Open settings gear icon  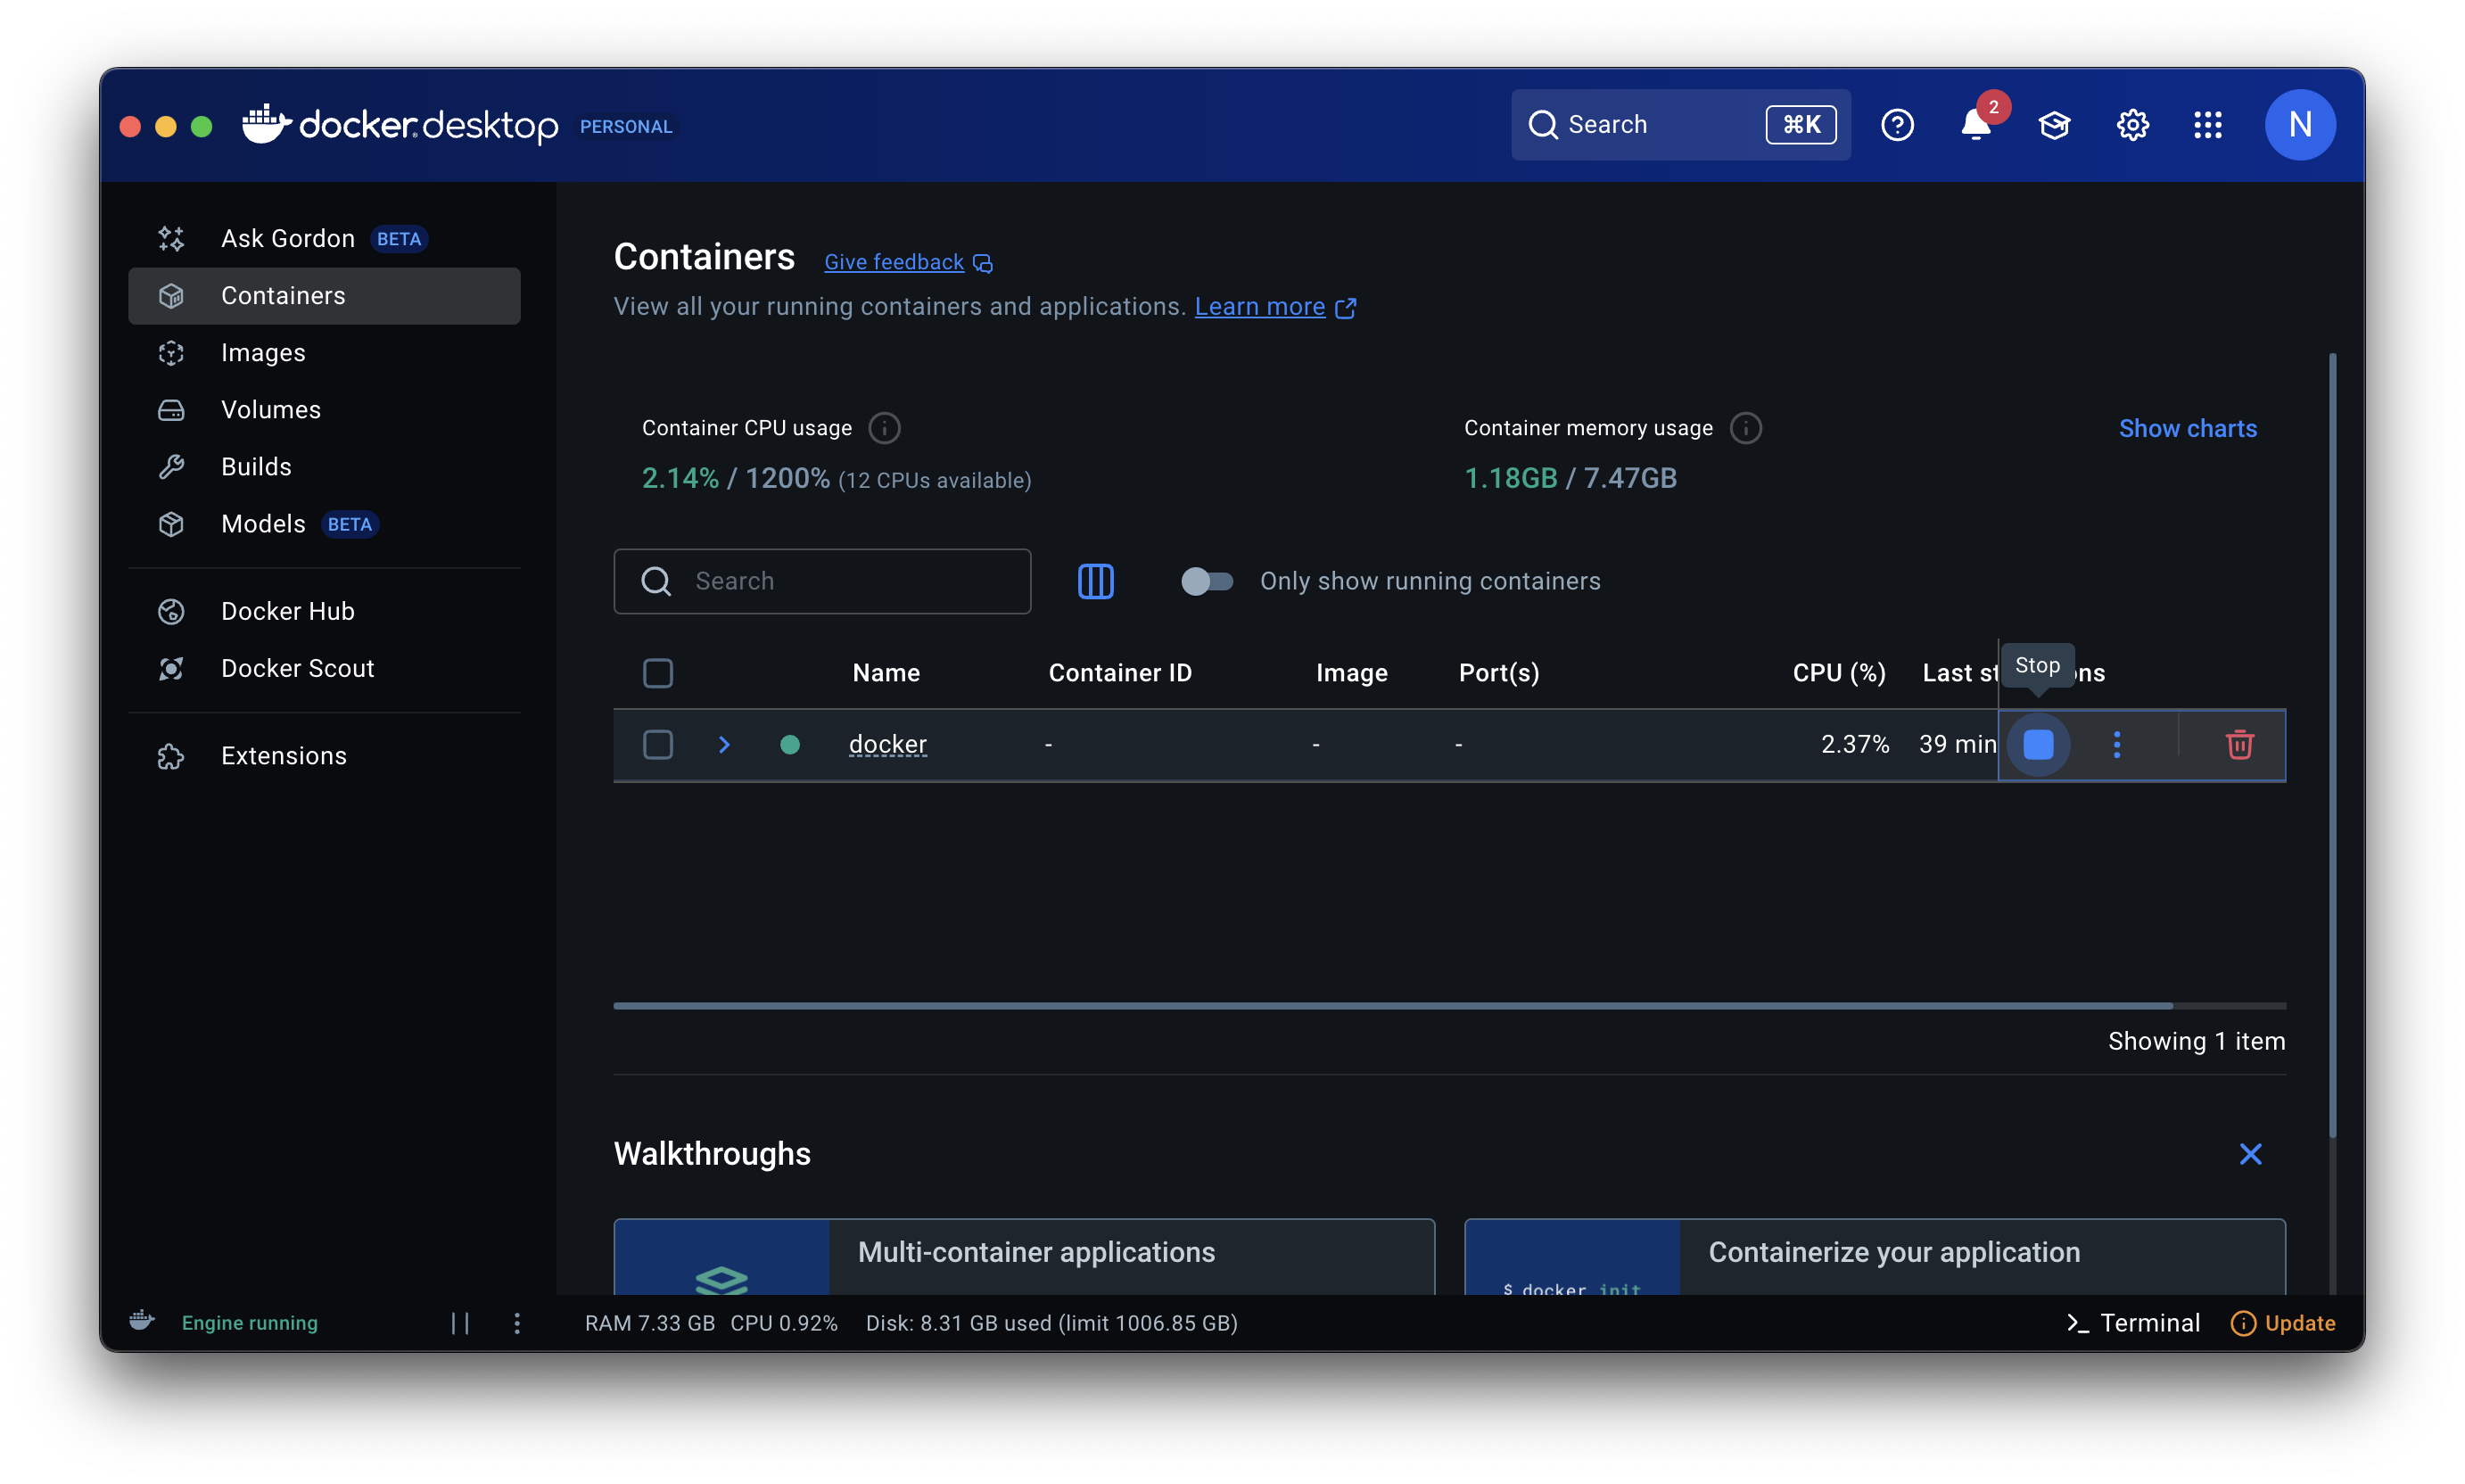coord(2132,125)
